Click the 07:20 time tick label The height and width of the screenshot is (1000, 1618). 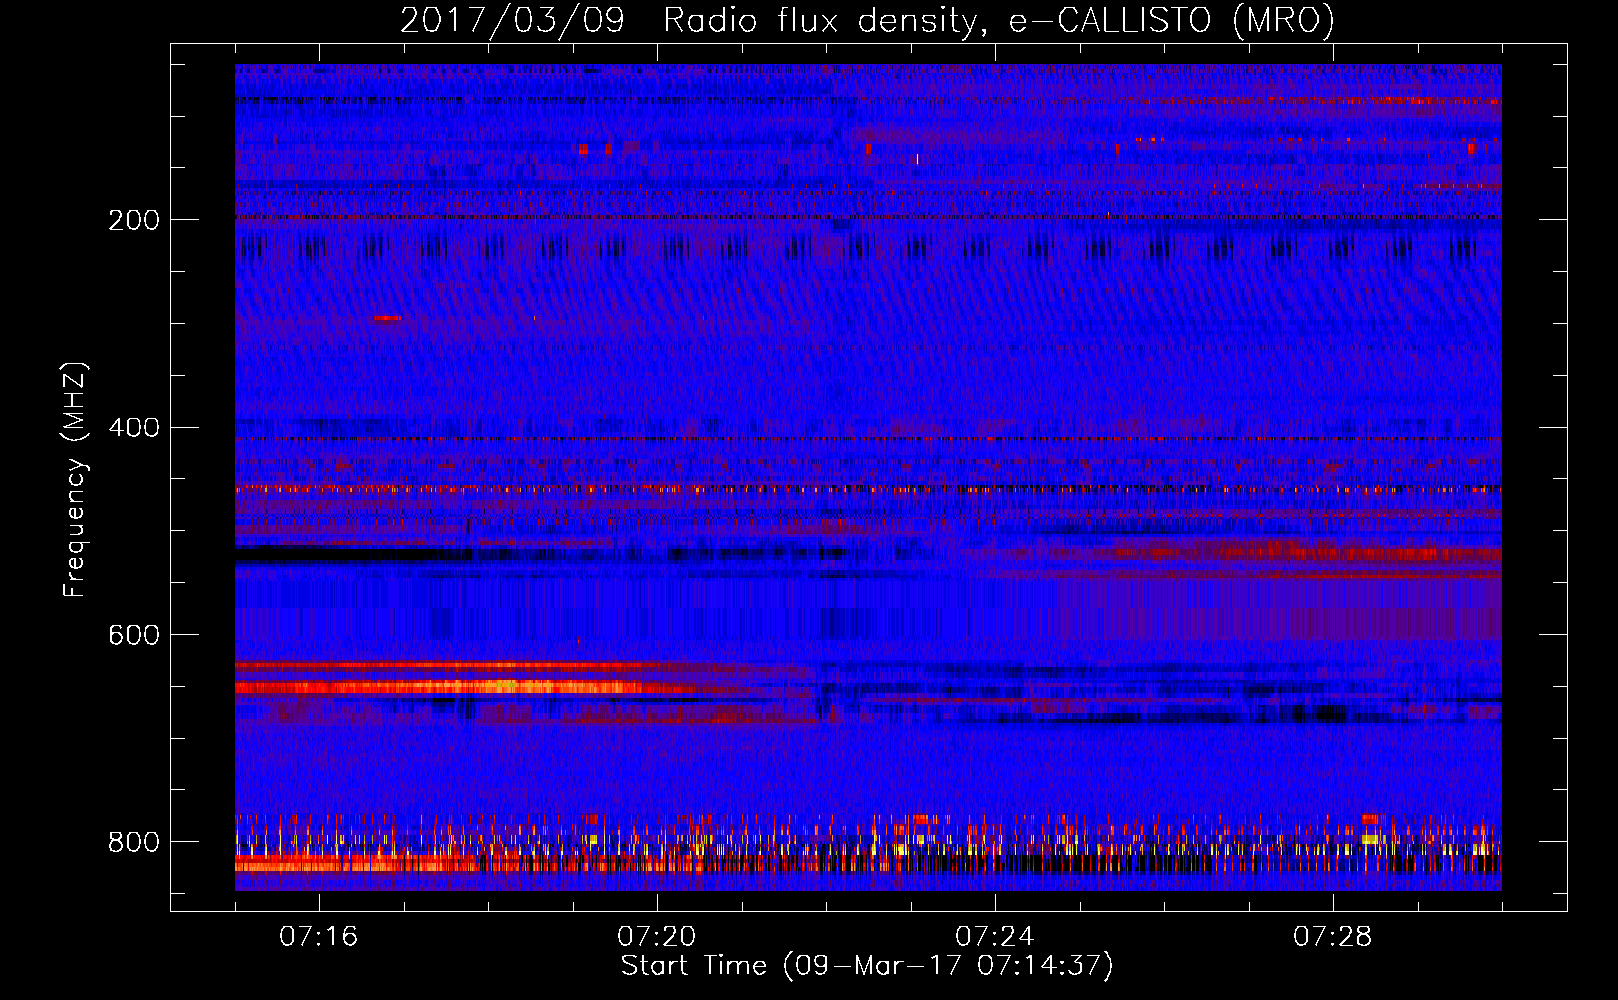(x=657, y=937)
